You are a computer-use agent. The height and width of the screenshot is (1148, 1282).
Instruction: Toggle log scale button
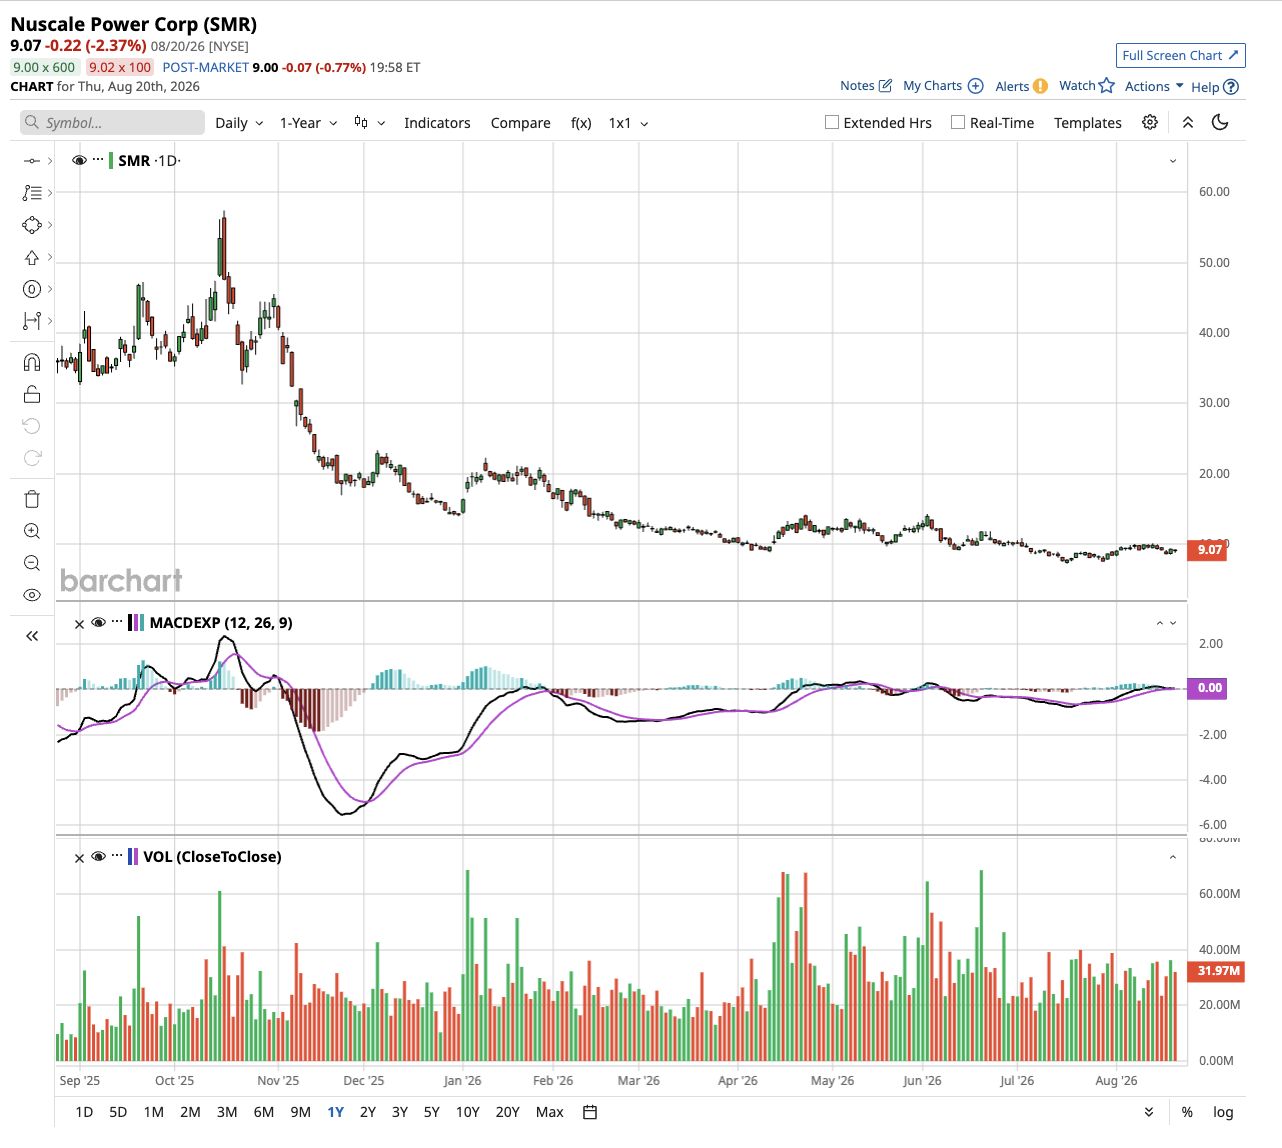(x=1223, y=1112)
